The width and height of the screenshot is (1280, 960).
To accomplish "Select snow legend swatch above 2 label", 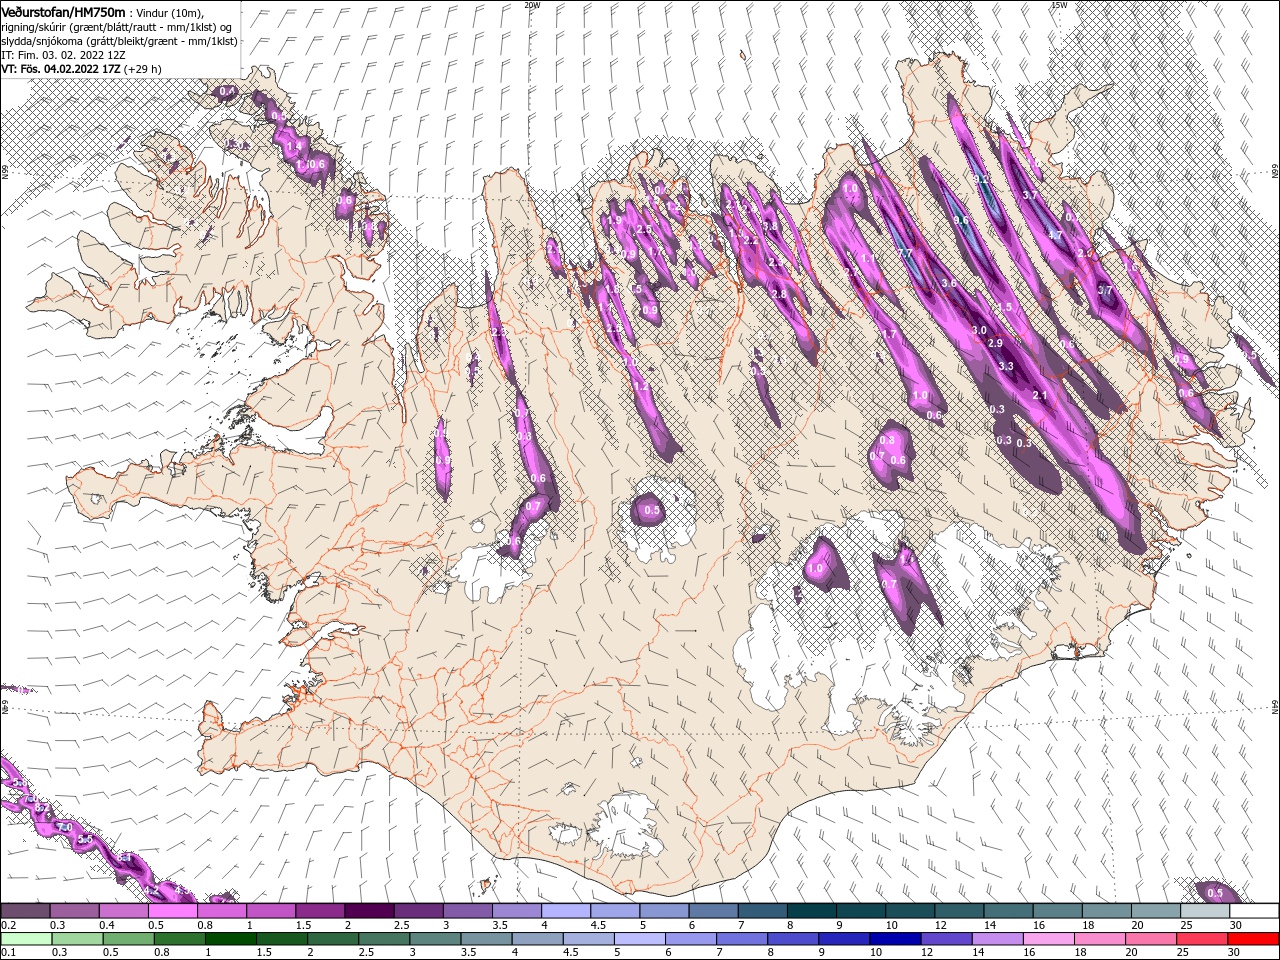I will pyautogui.click(x=369, y=911).
